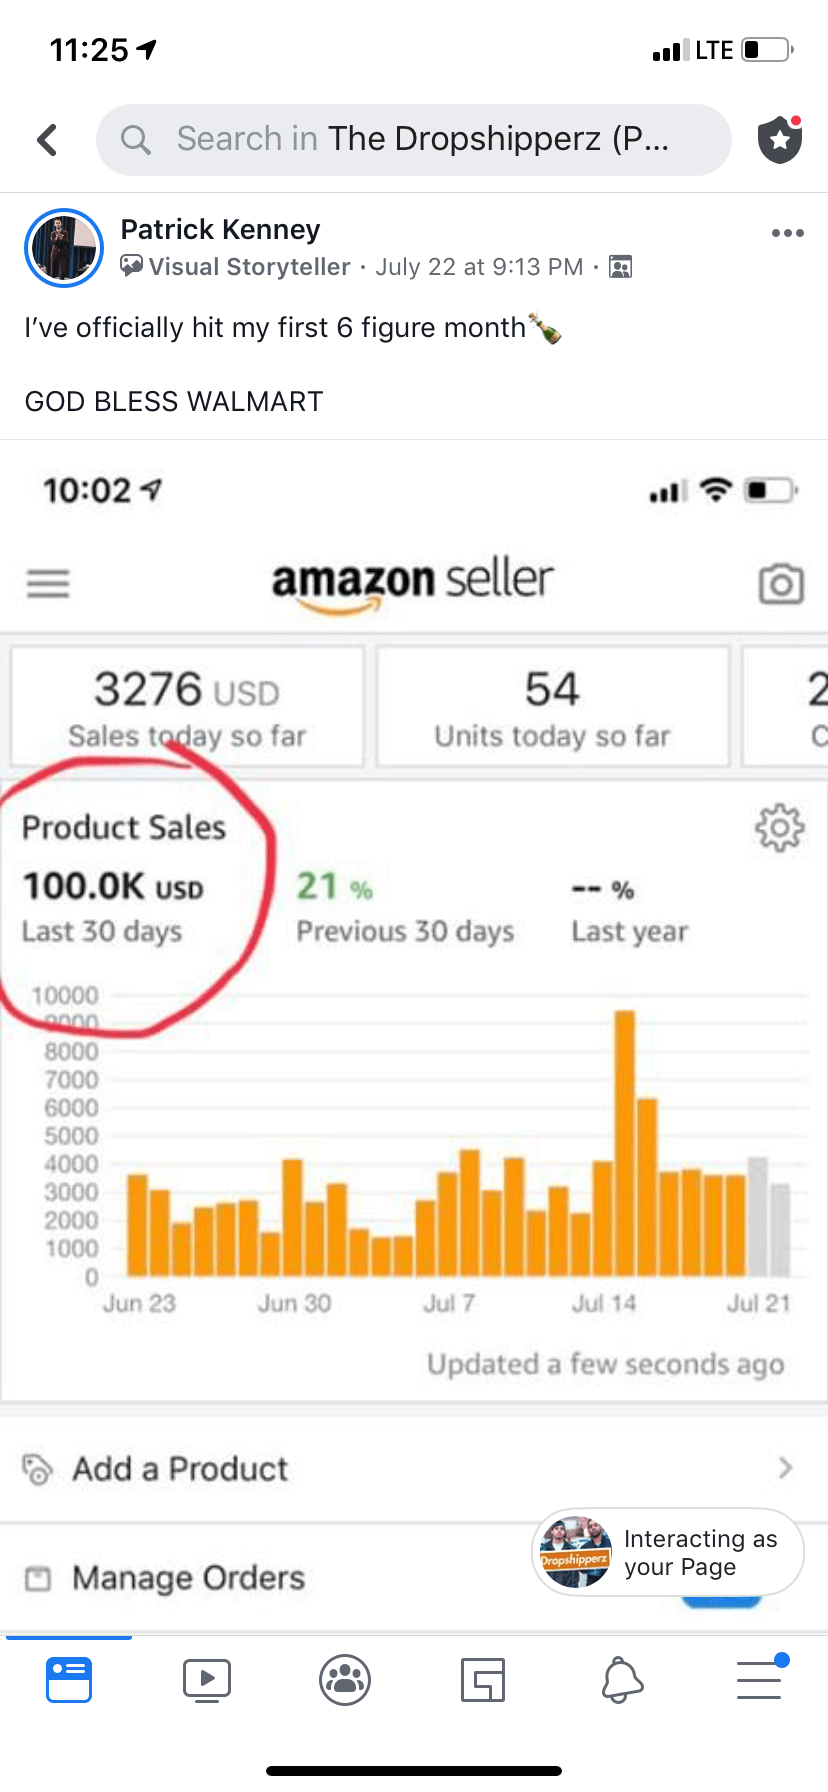The width and height of the screenshot is (828, 1792).
Task: Open Facebook main menu tab
Action: pyautogui.click(x=759, y=1680)
